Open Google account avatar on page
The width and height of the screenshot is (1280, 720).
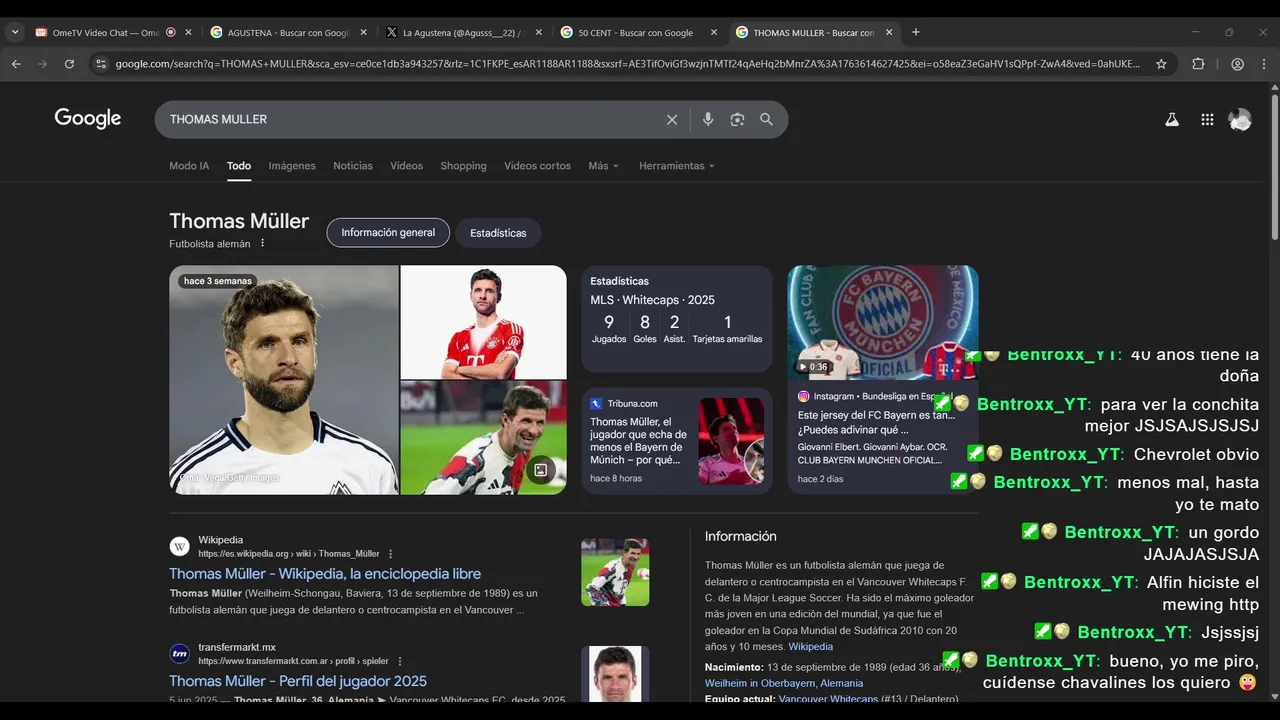click(1240, 119)
